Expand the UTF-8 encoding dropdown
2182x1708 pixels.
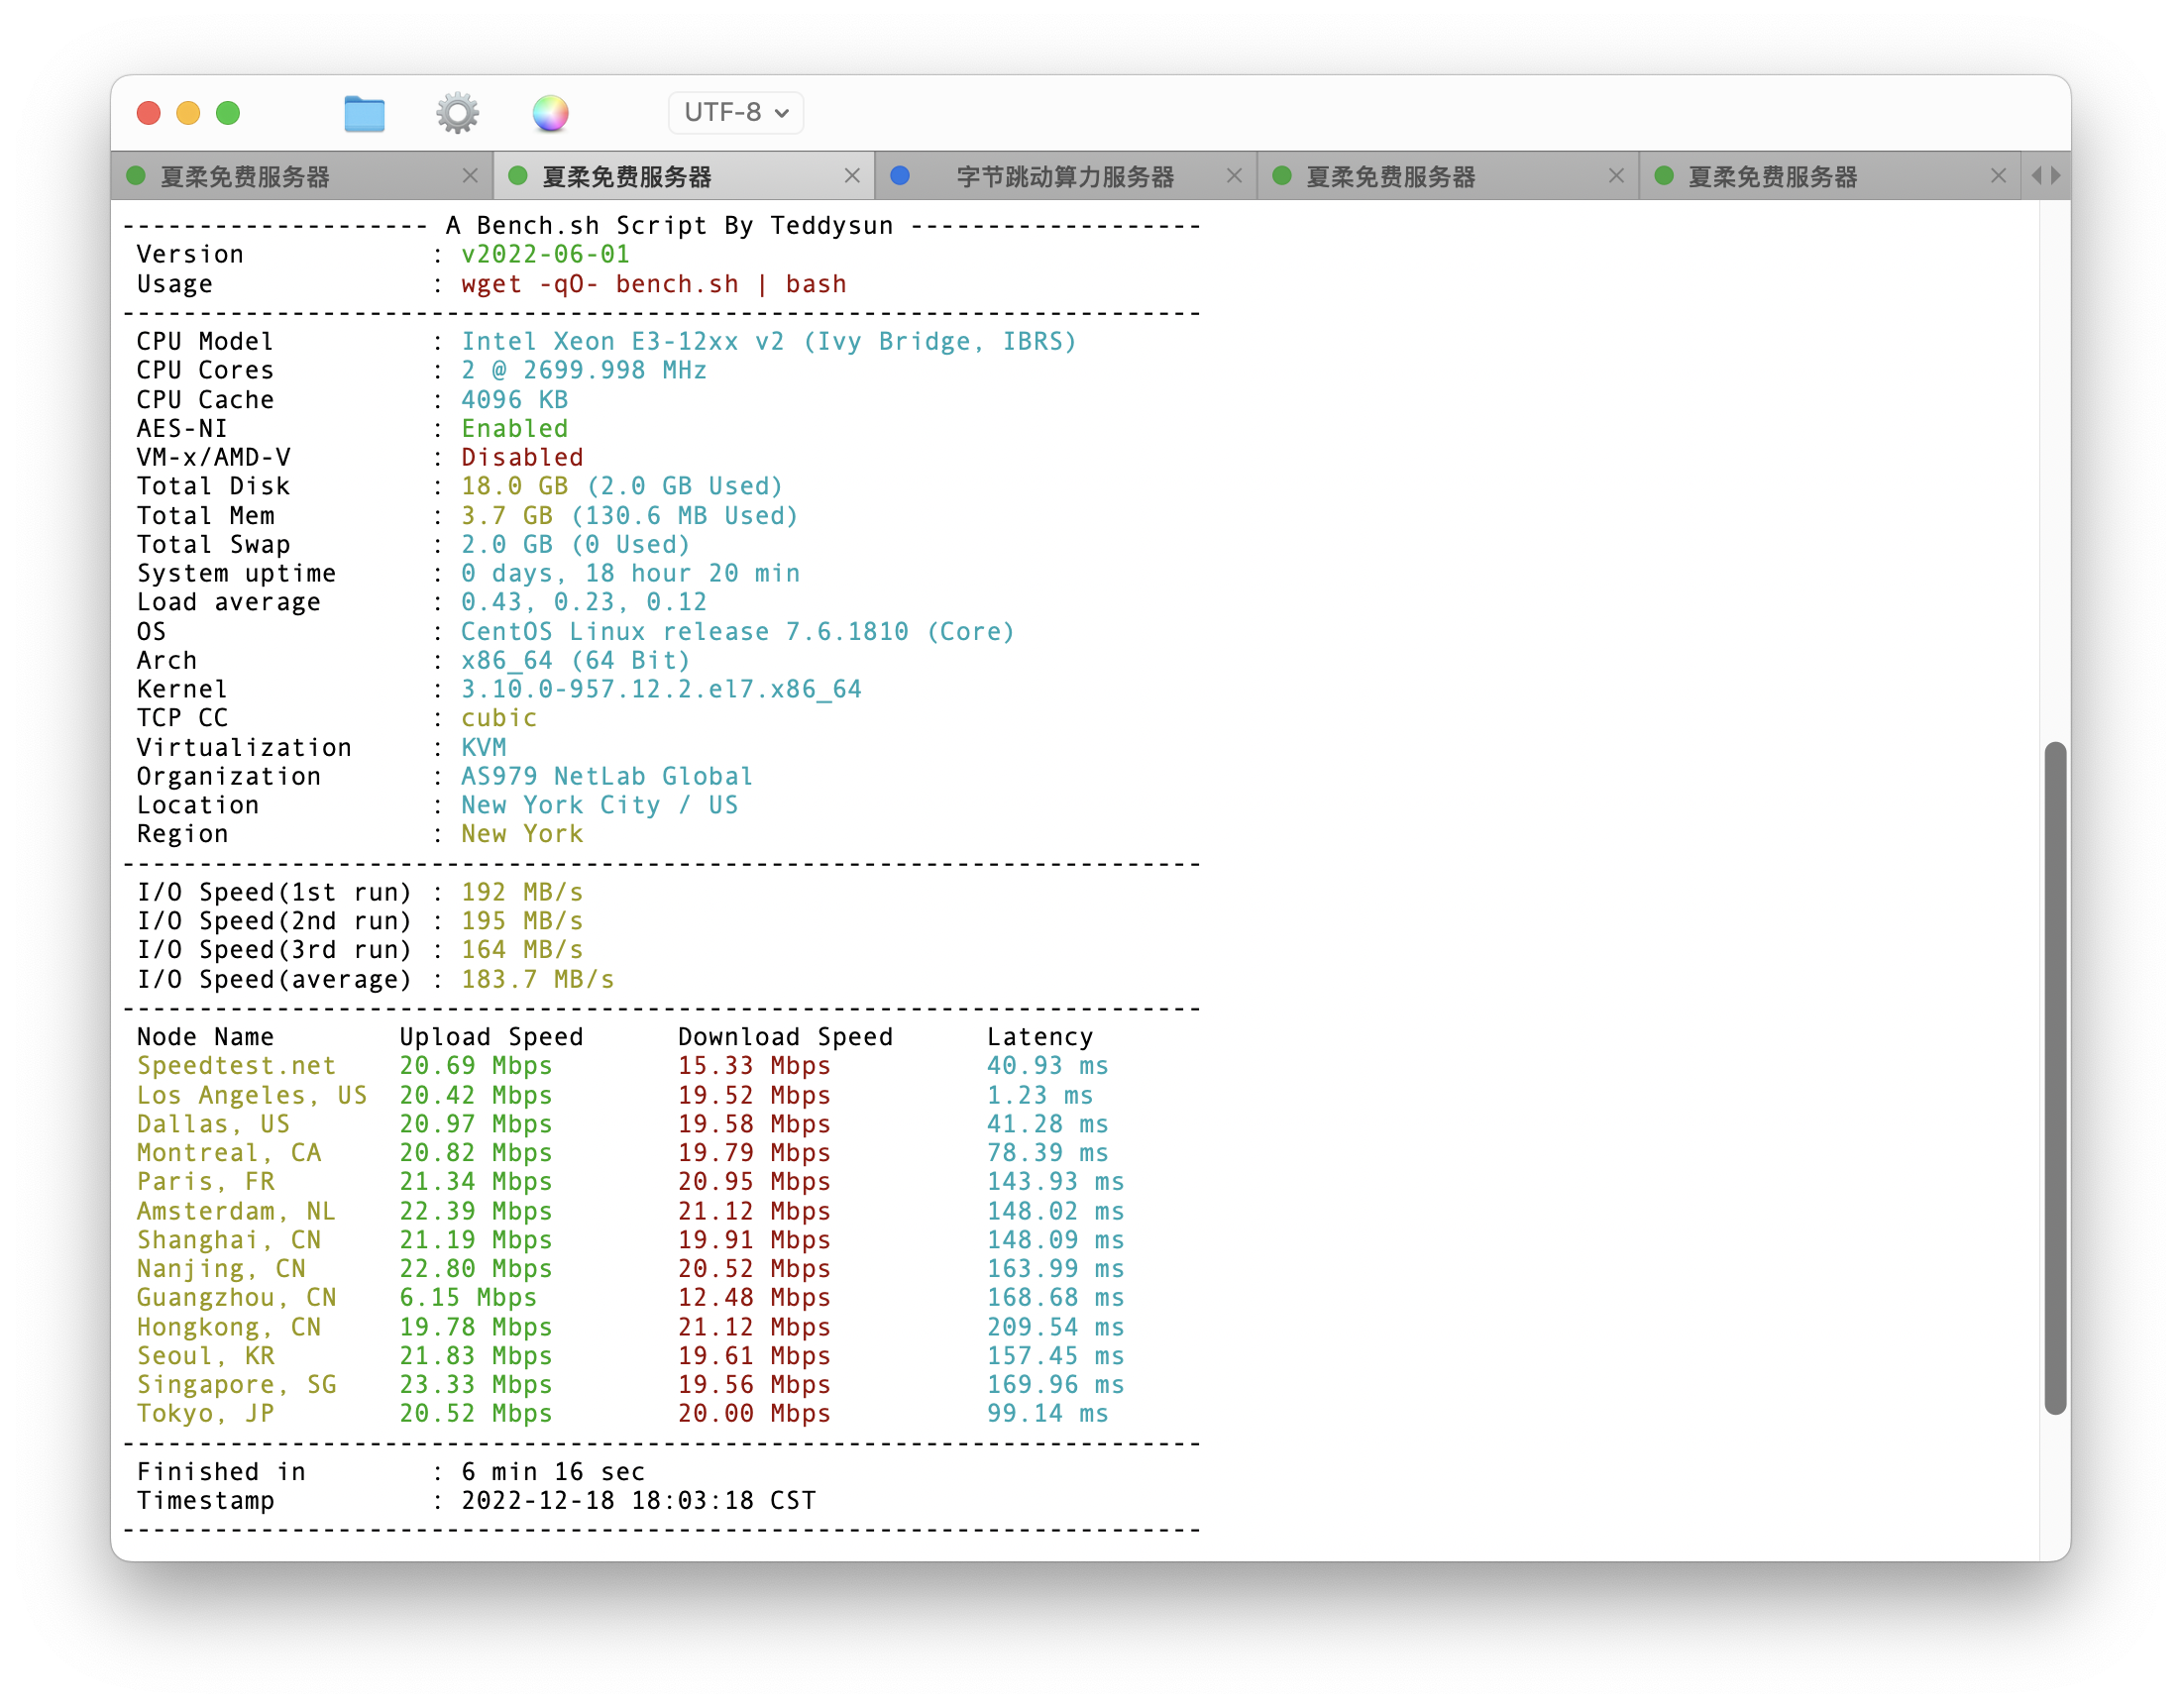pyautogui.click(x=736, y=112)
